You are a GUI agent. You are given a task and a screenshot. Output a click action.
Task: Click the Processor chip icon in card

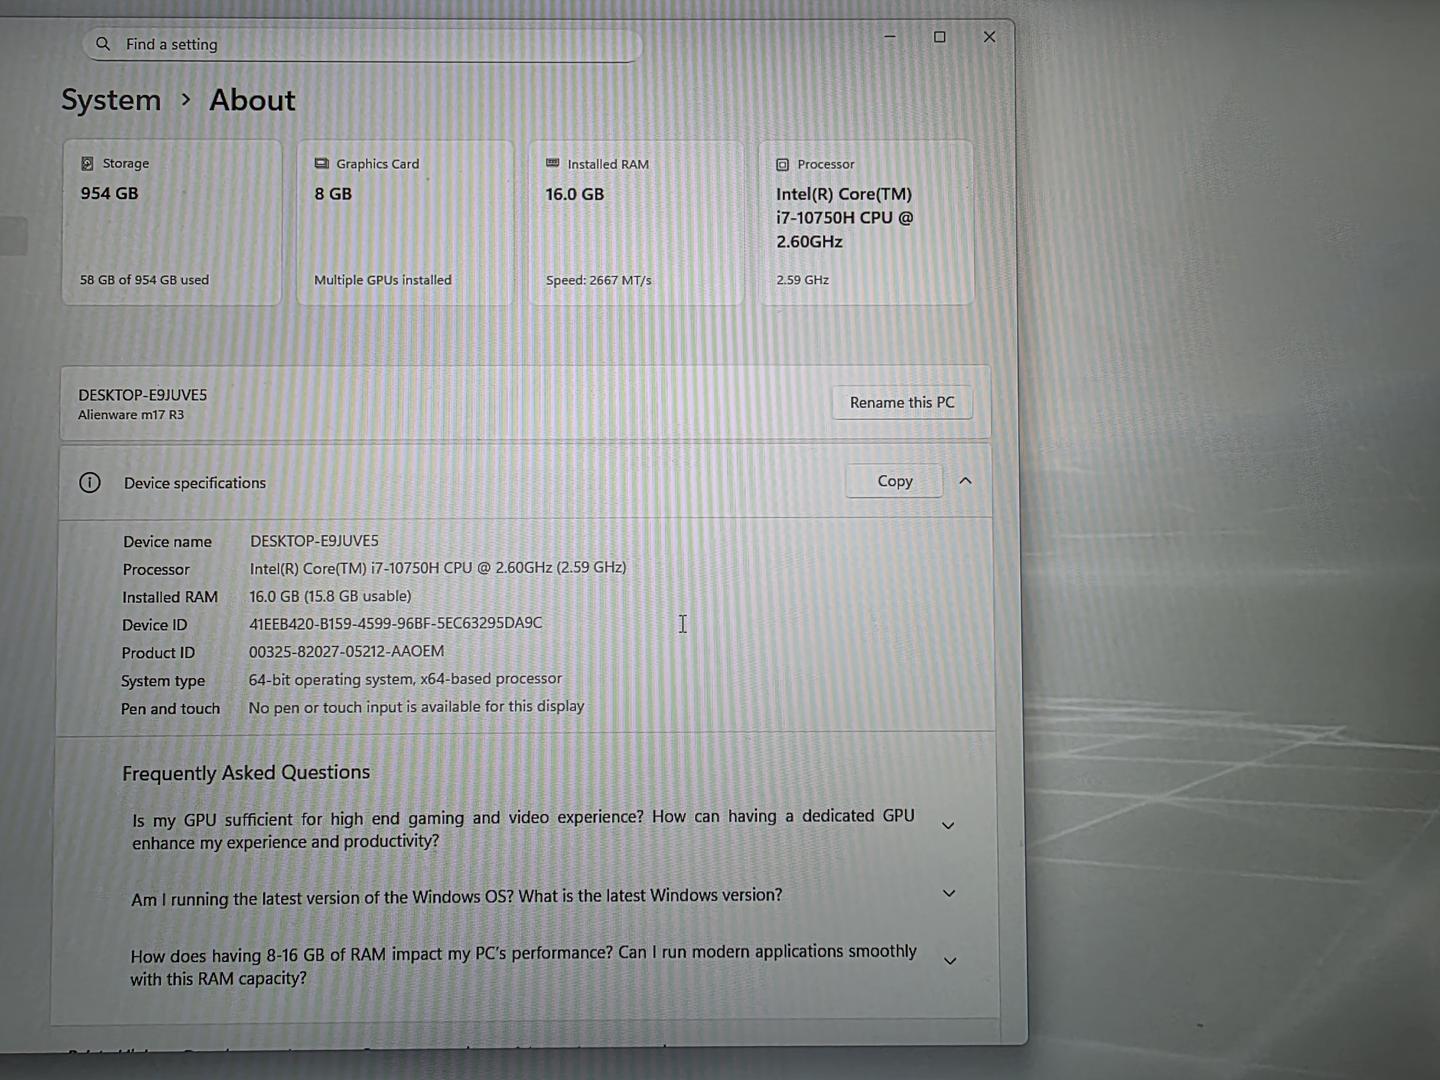coord(782,164)
